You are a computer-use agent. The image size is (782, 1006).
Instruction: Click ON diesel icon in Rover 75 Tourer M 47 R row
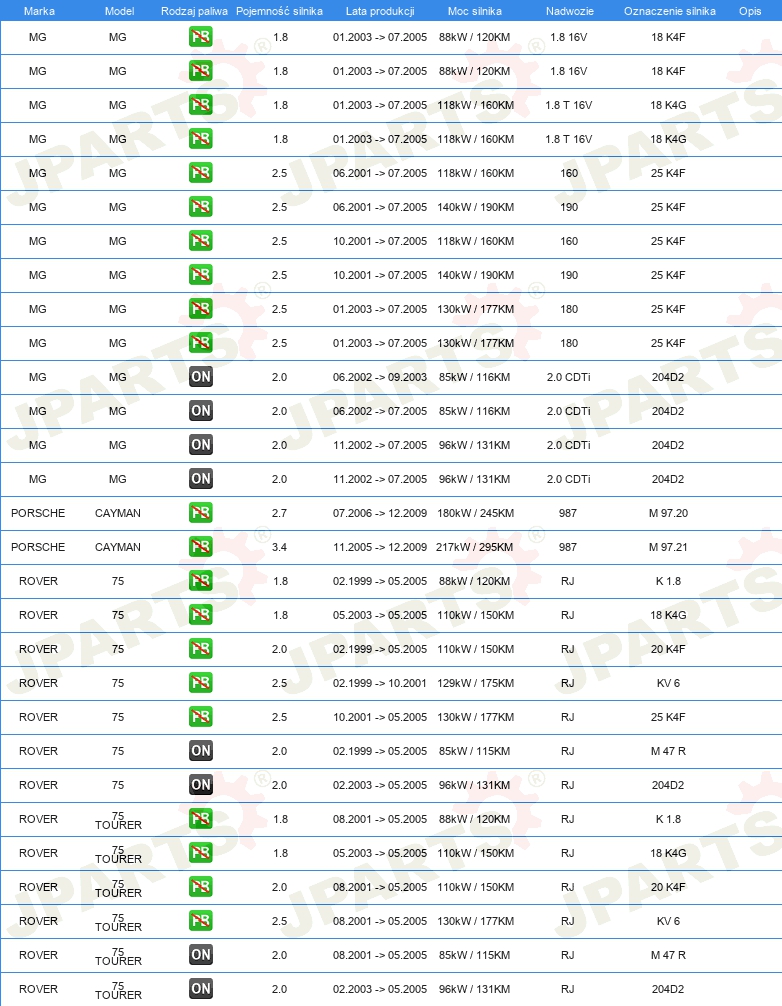point(201,955)
